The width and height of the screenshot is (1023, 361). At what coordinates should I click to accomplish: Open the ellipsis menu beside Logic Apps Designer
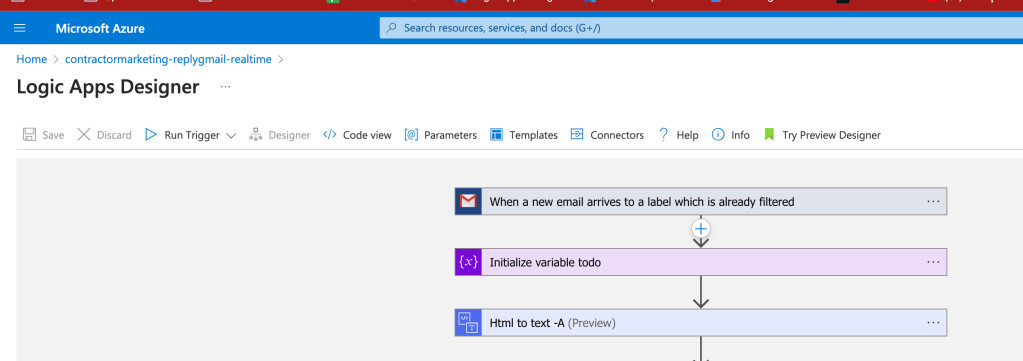point(225,87)
